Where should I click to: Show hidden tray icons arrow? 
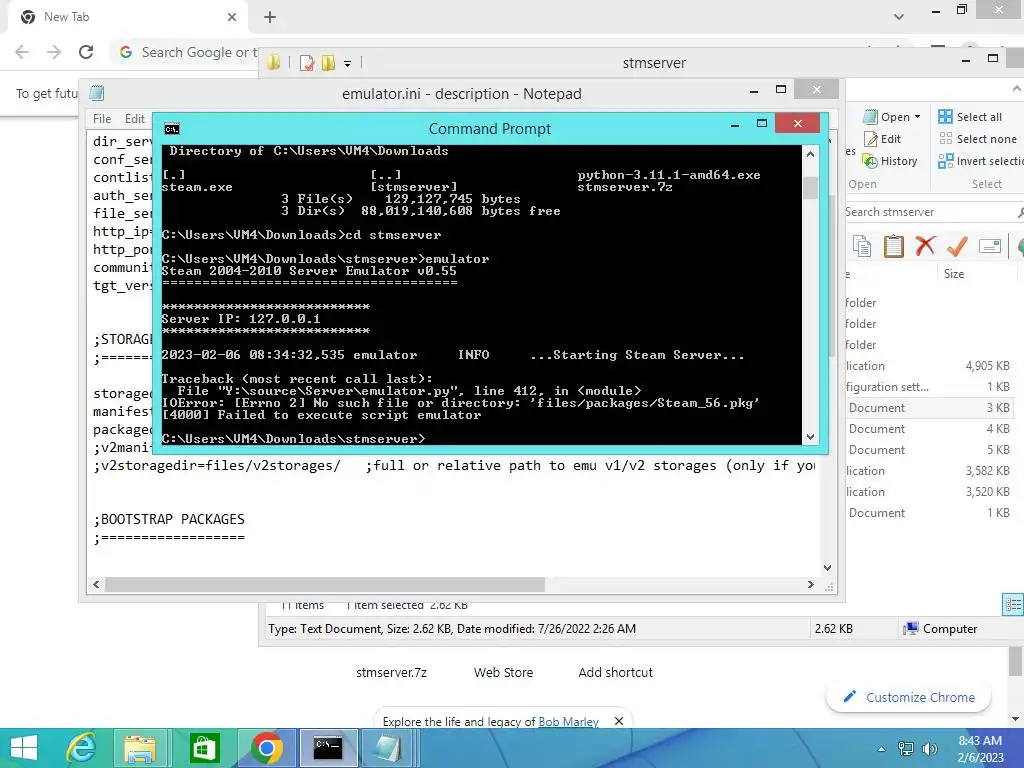pyautogui.click(x=882, y=749)
